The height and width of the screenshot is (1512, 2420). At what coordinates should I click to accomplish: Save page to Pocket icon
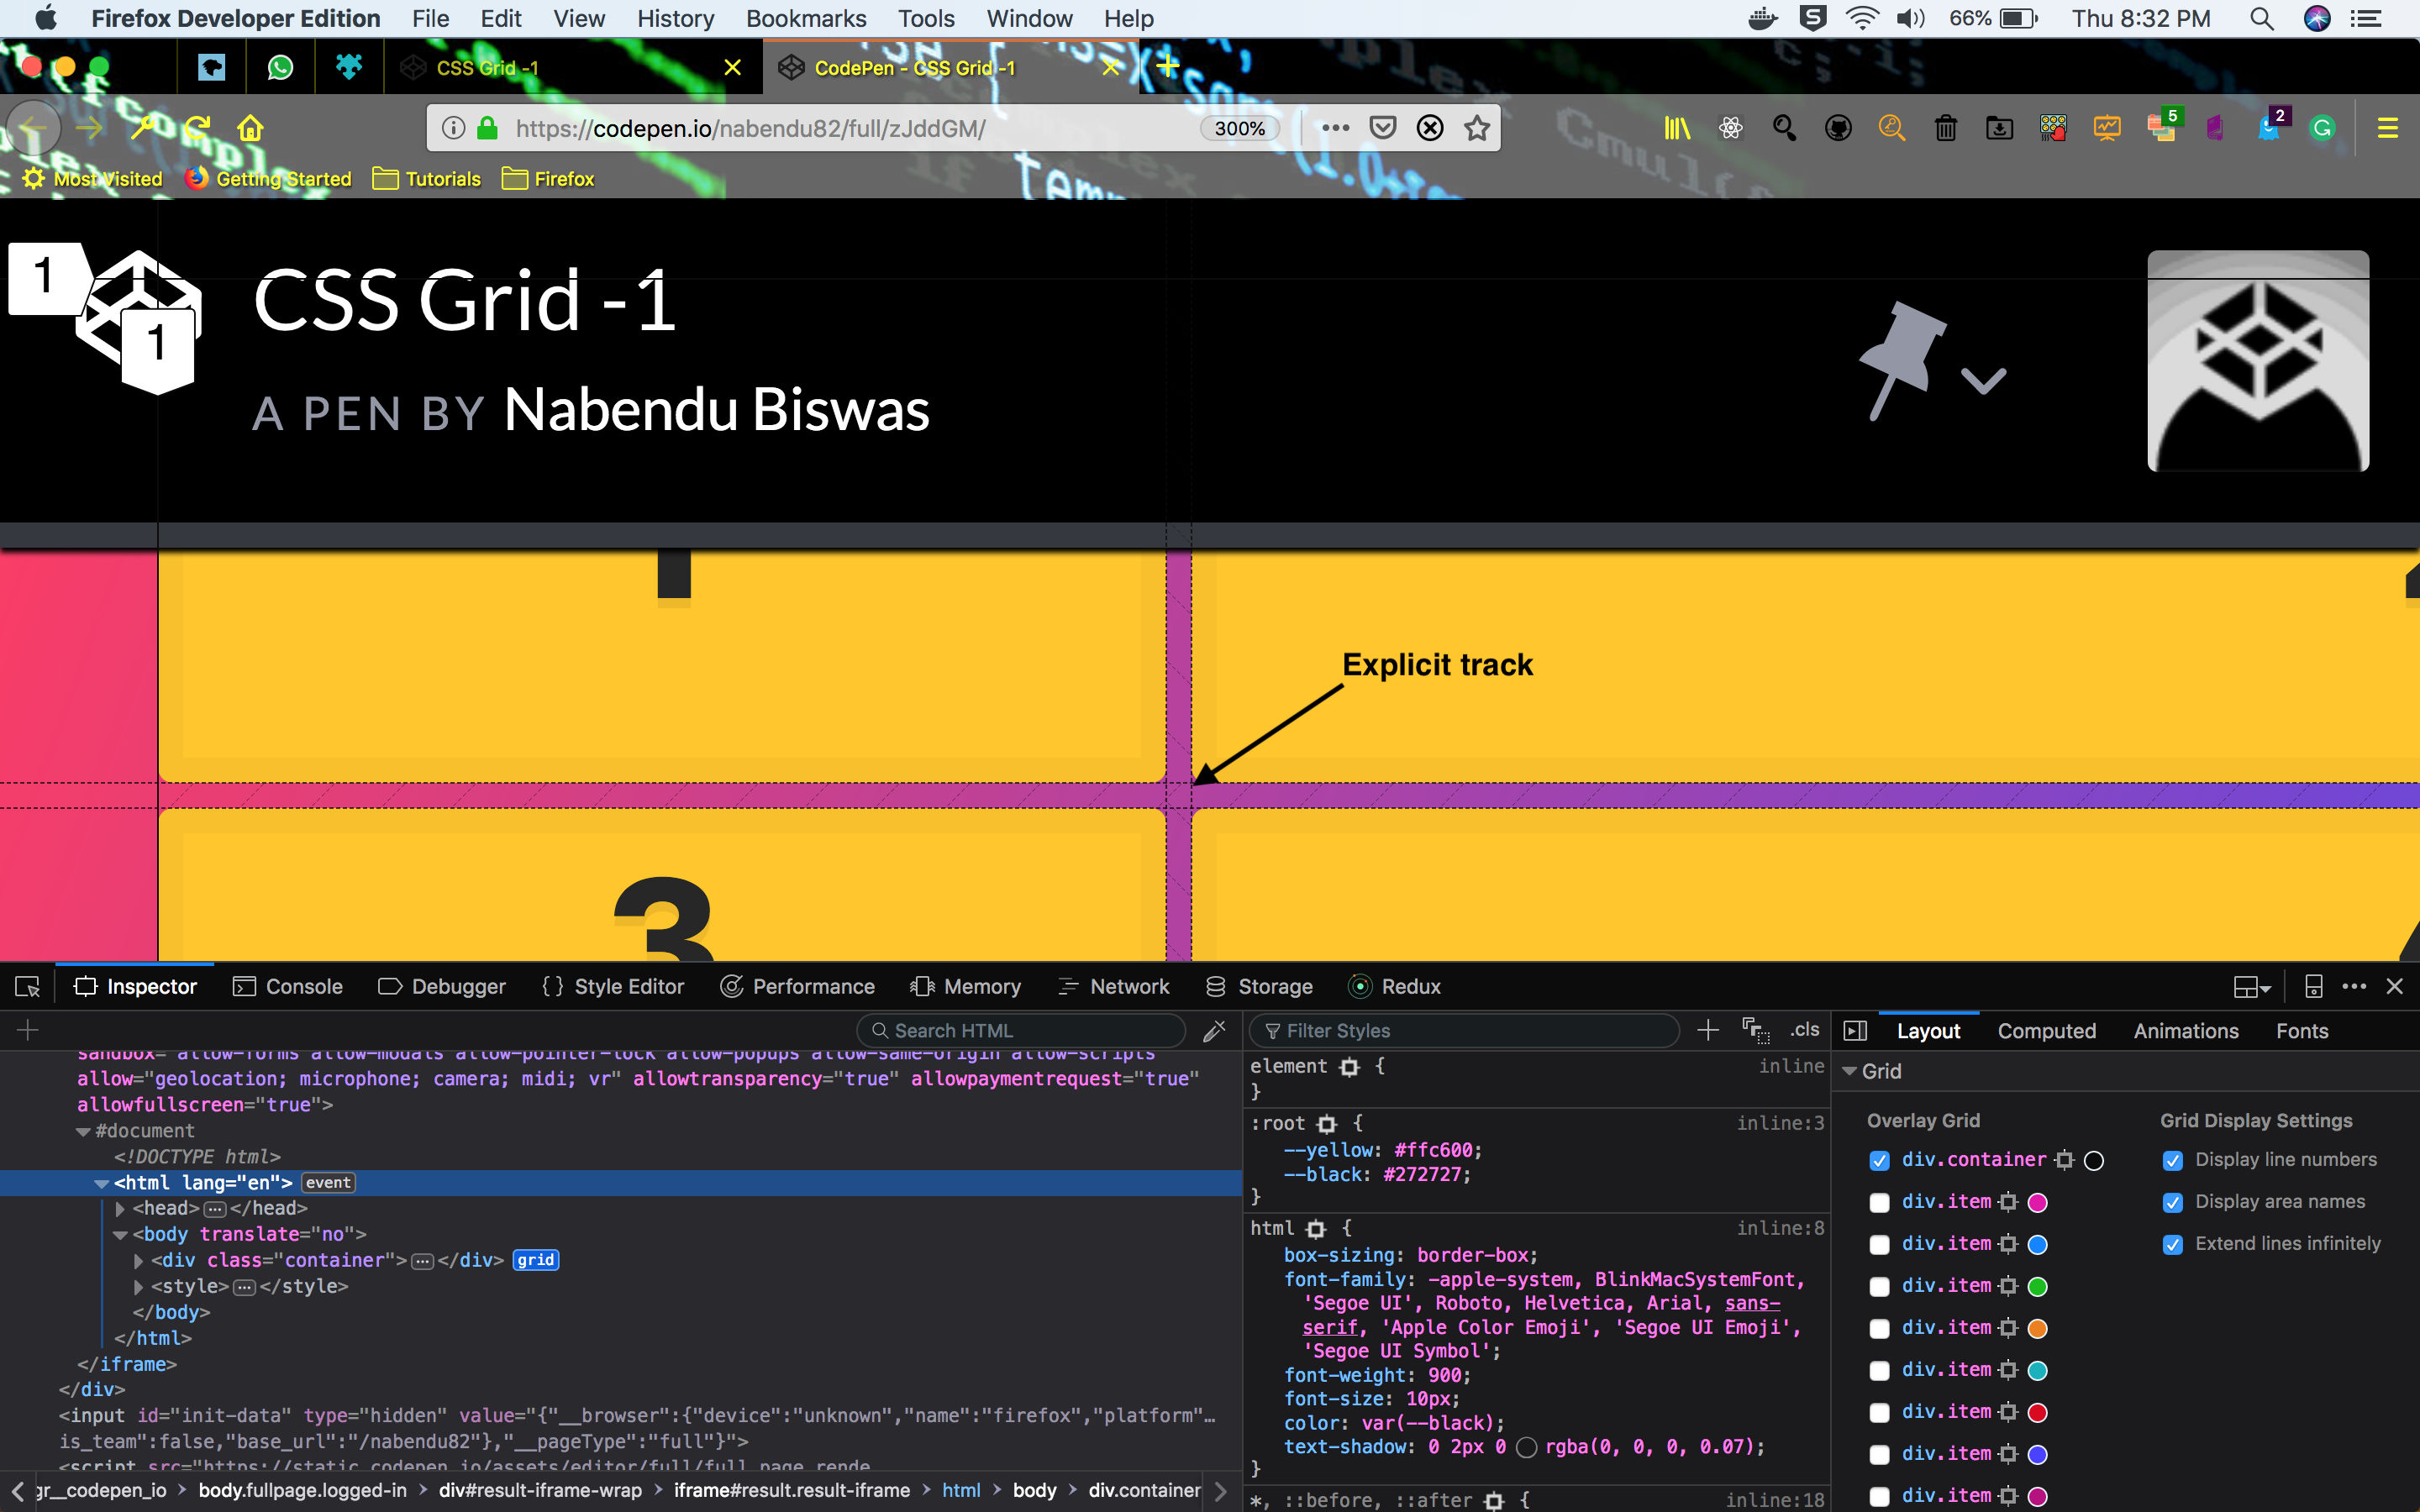1383,128
